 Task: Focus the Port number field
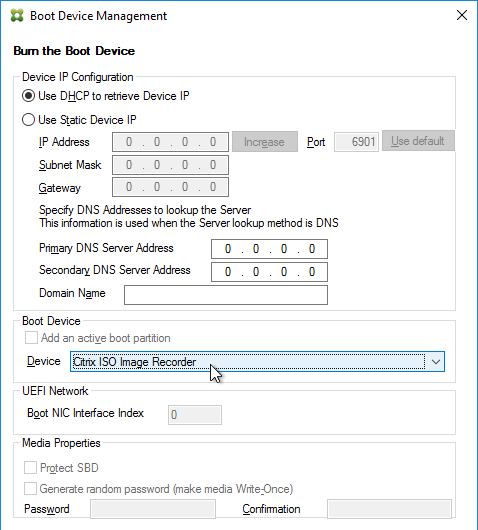pyautogui.click(x=356, y=142)
